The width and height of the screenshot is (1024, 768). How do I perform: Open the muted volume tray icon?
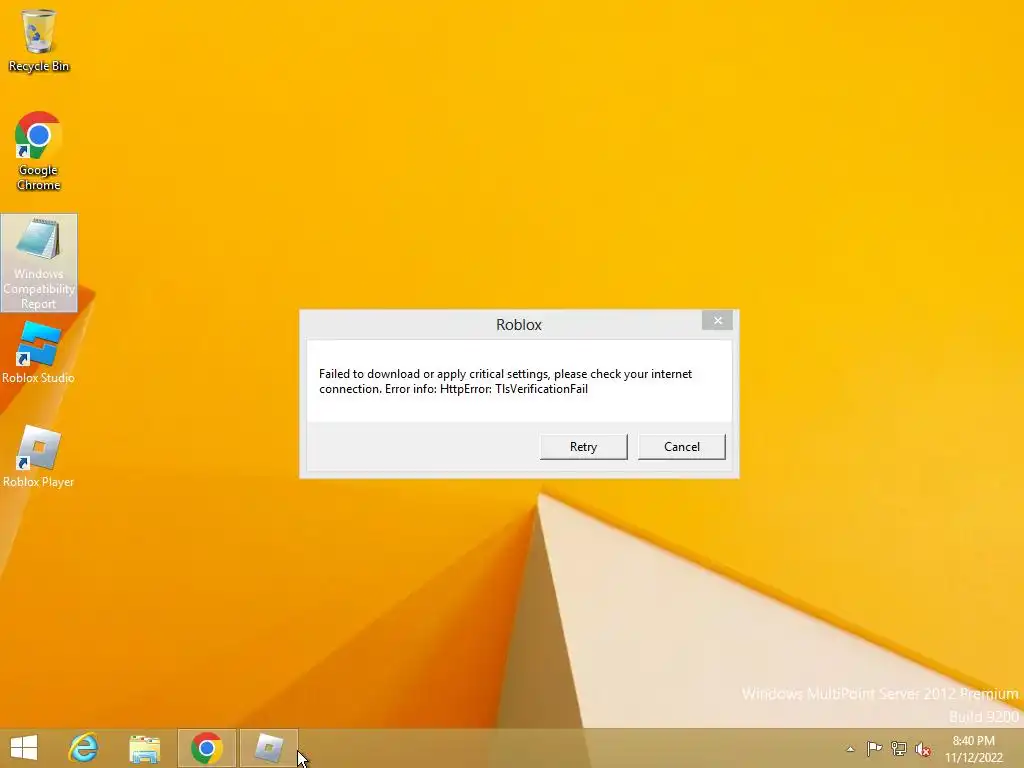click(923, 749)
